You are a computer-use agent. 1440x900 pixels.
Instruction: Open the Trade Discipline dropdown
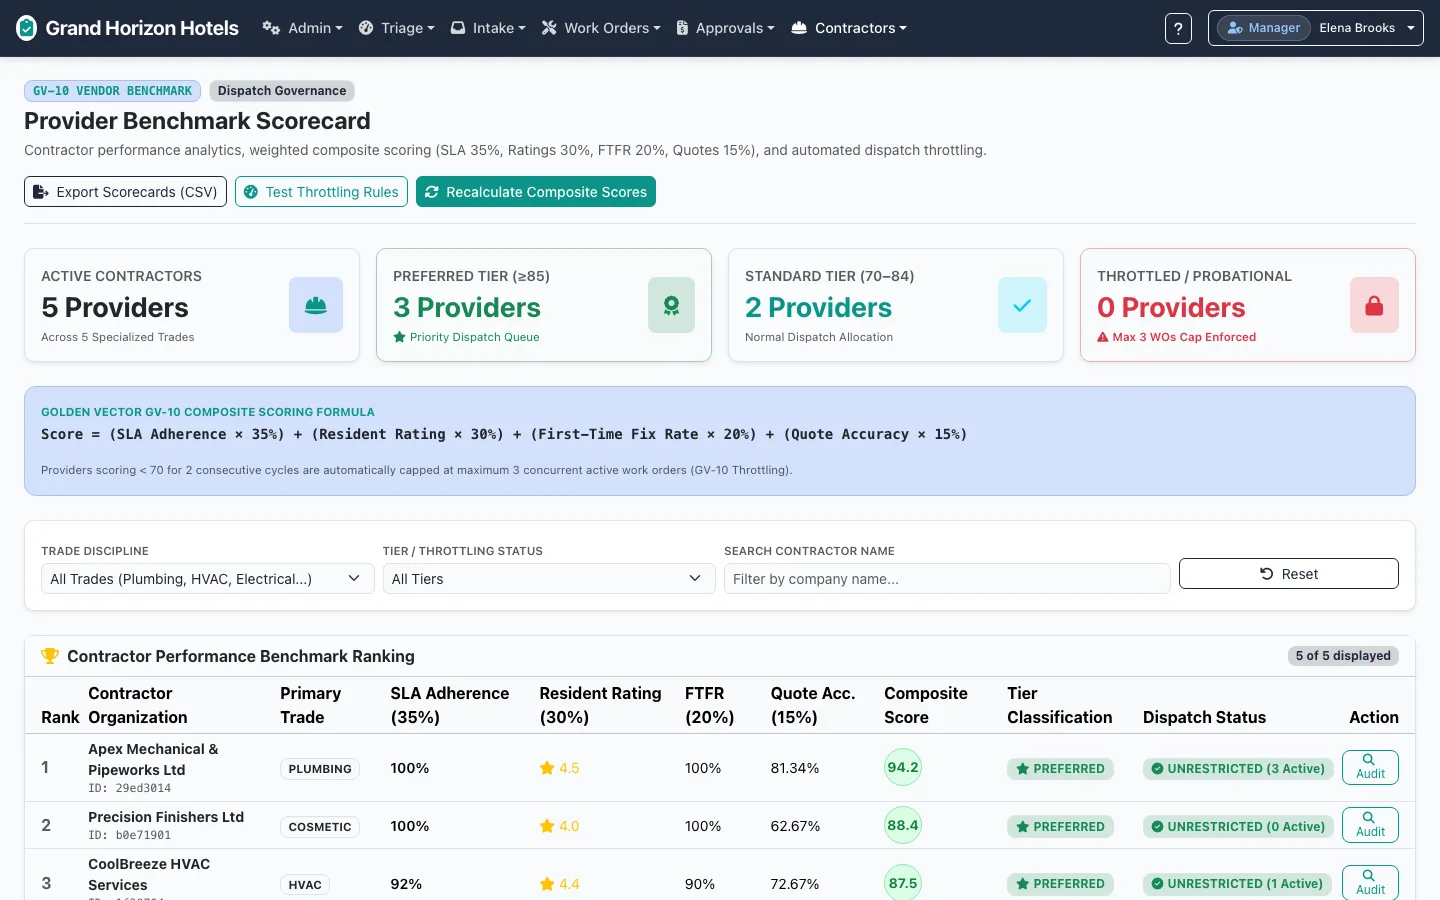pyautogui.click(x=207, y=579)
